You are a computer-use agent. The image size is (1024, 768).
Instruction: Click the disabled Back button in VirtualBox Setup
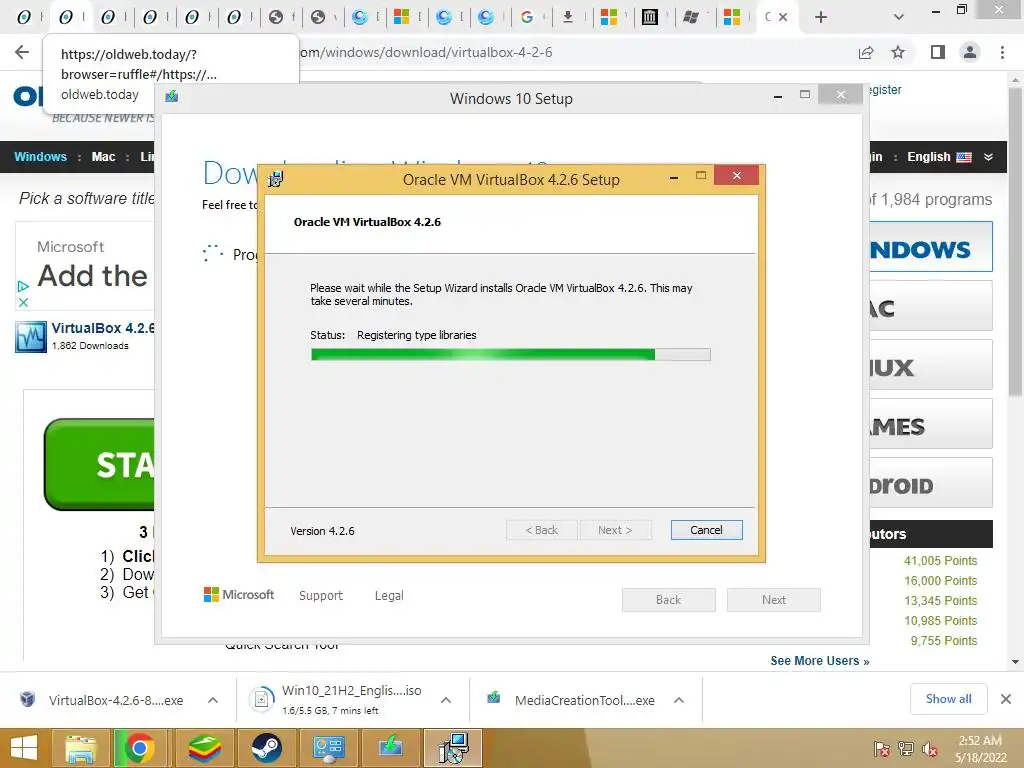[x=541, y=530]
